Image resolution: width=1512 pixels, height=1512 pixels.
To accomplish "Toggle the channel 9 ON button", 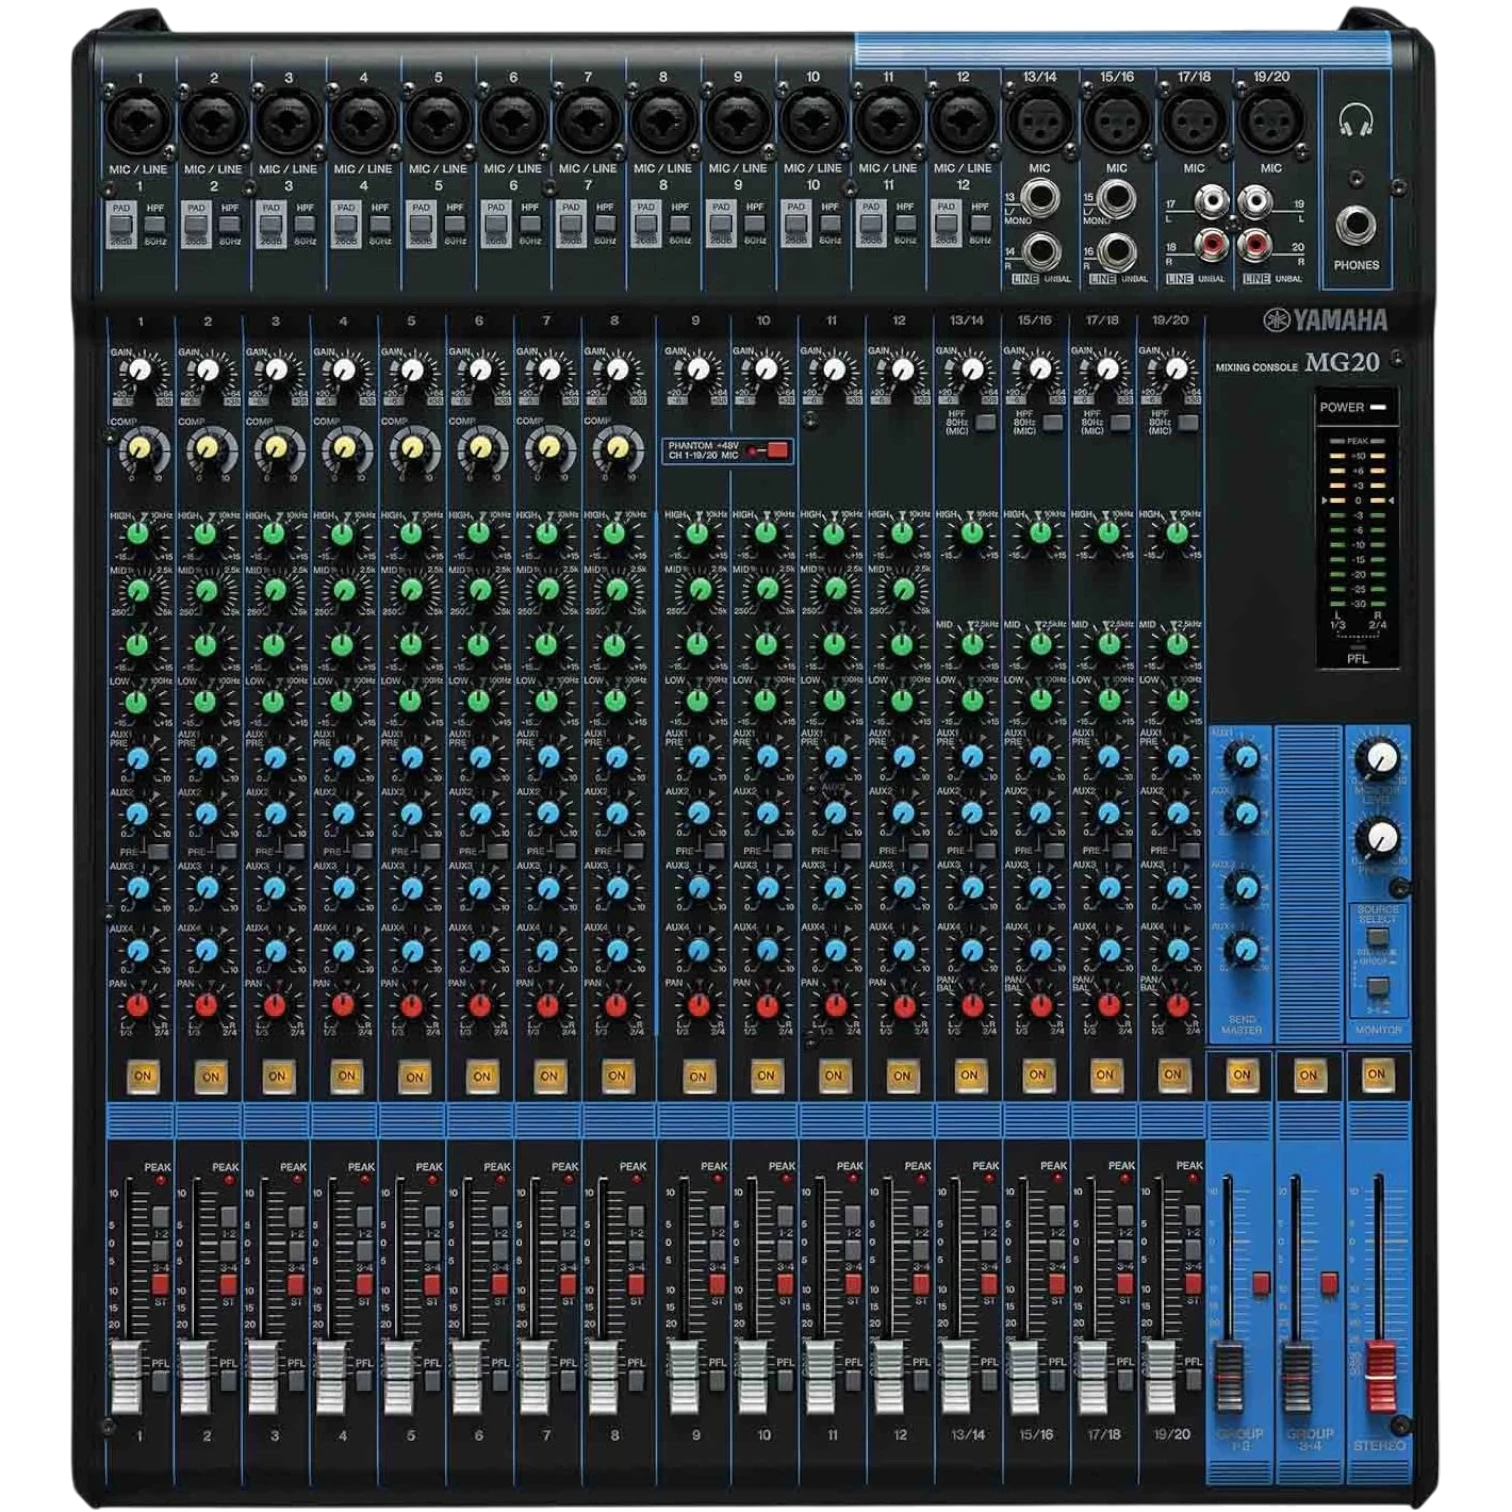I will tap(698, 1077).
